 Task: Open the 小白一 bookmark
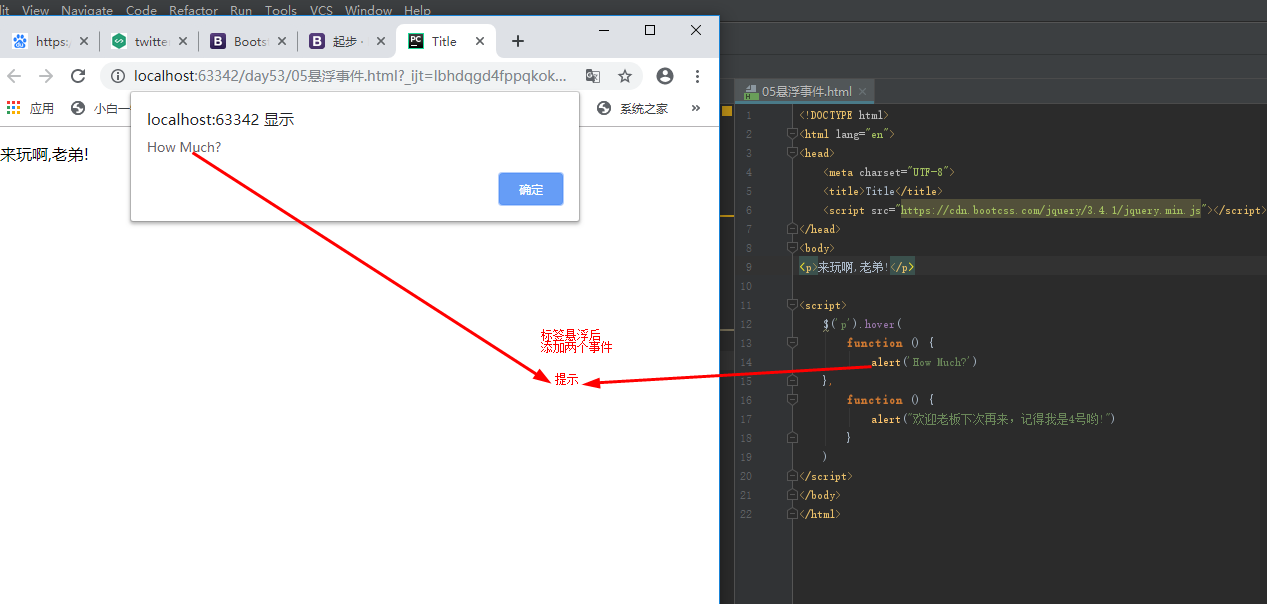point(101,108)
